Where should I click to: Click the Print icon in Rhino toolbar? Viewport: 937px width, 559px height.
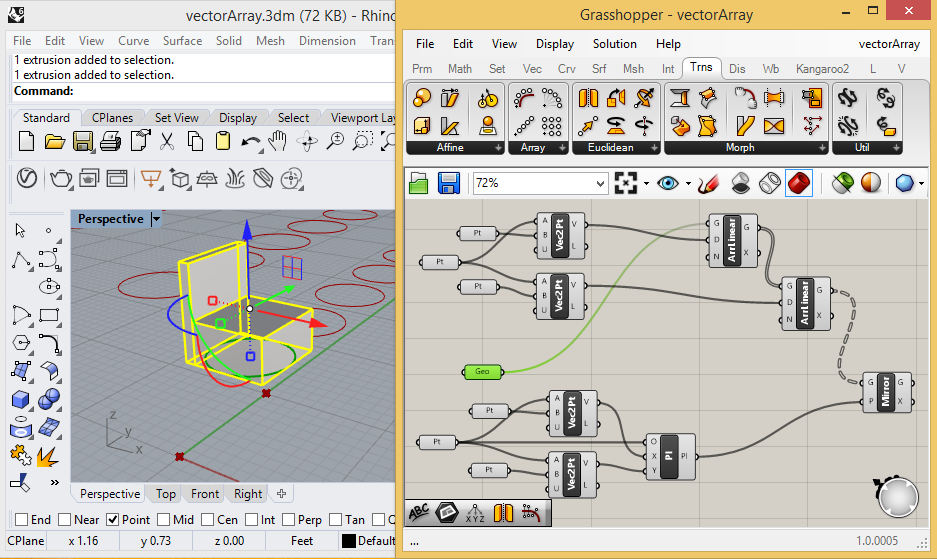110,142
